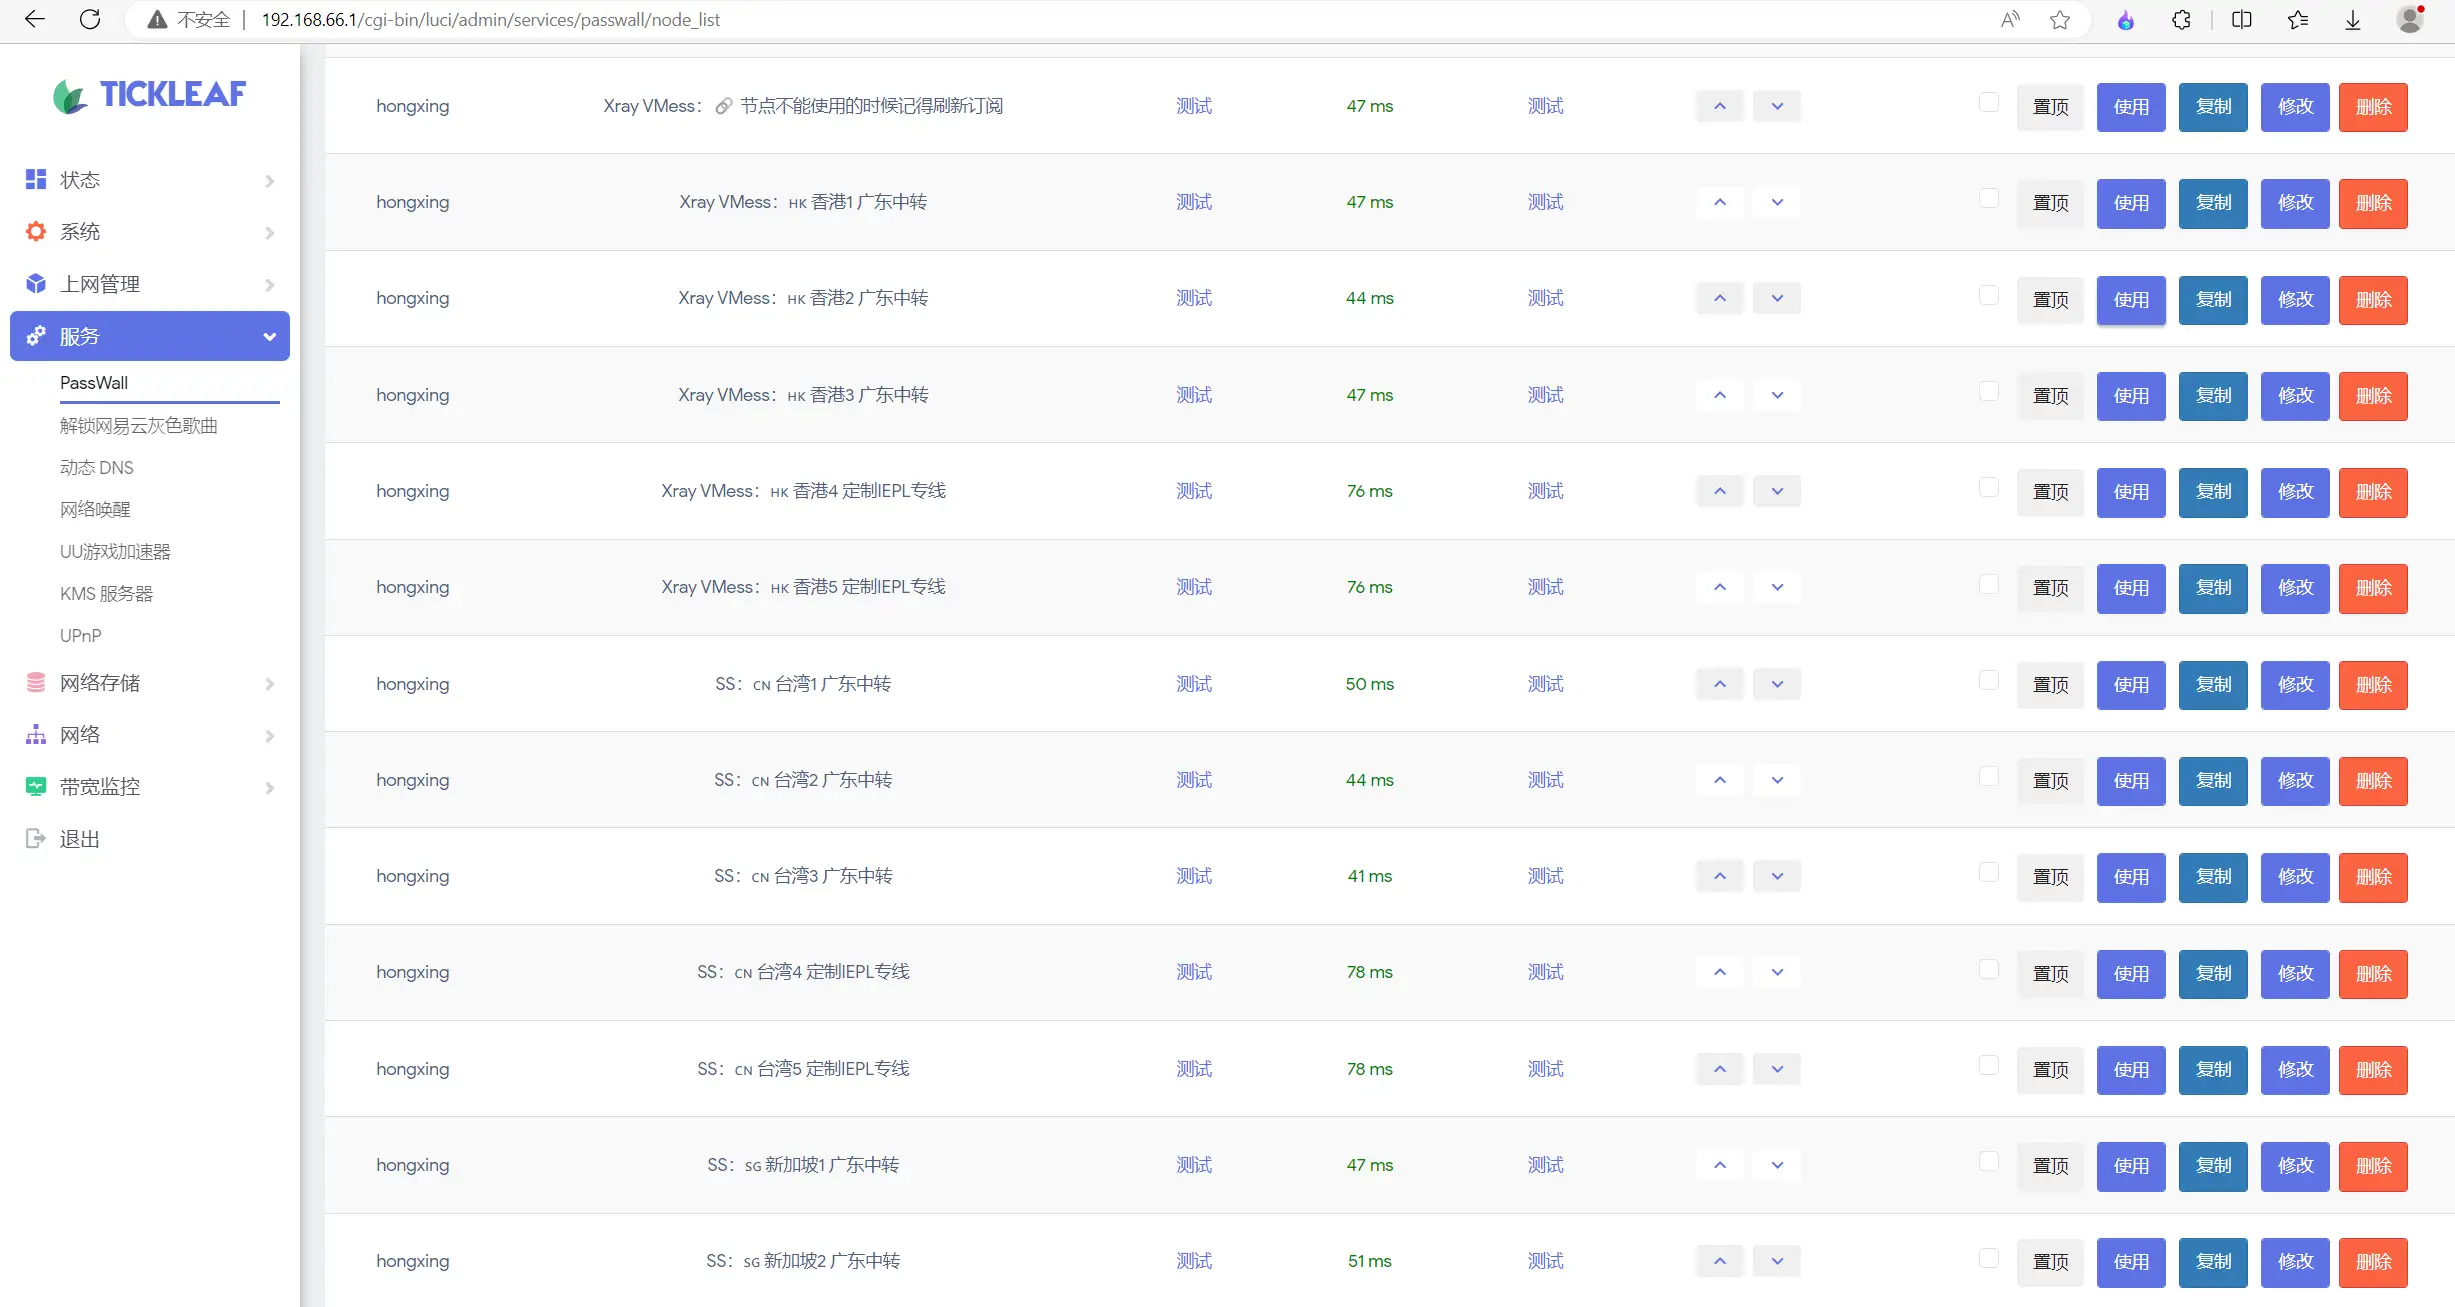
Task: Click 删除 for 香港3 广东中转 node
Action: pos(2373,396)
